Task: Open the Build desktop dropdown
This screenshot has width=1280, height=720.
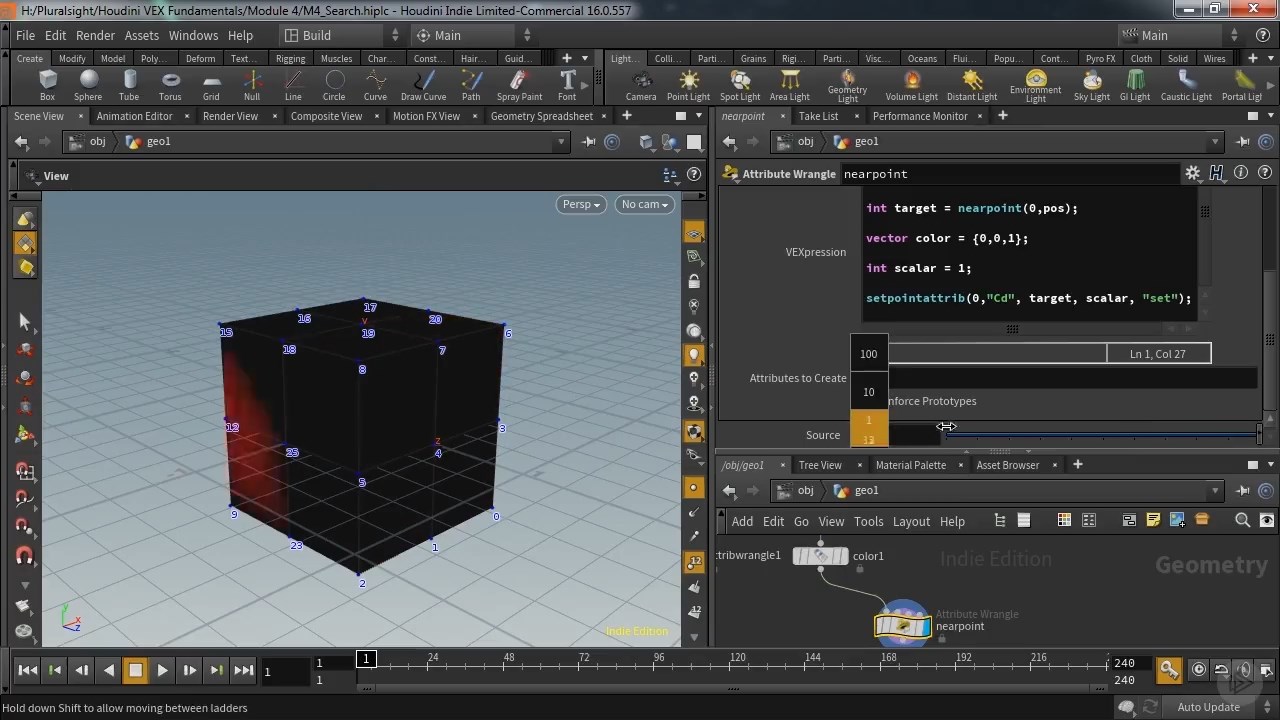Action: tap(340, 35)
